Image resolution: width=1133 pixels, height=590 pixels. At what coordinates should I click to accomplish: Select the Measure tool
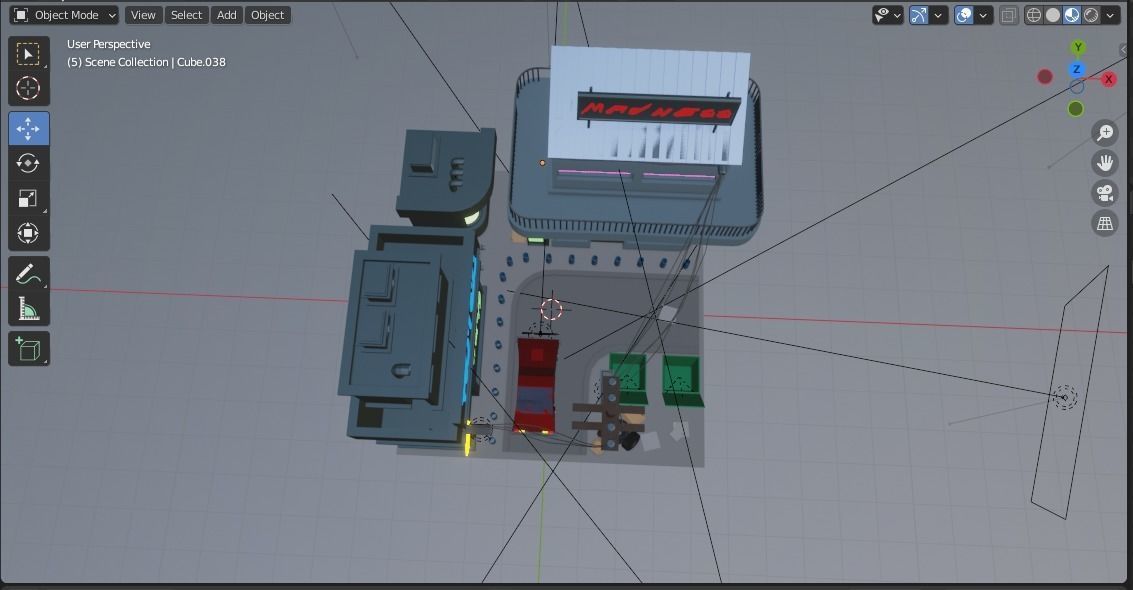point(28,306)
